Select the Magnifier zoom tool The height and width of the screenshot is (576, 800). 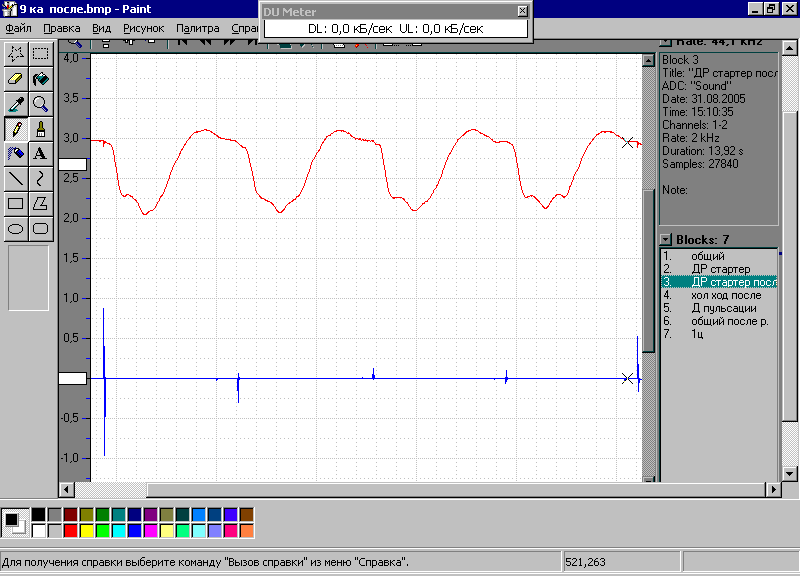(40, 104)
